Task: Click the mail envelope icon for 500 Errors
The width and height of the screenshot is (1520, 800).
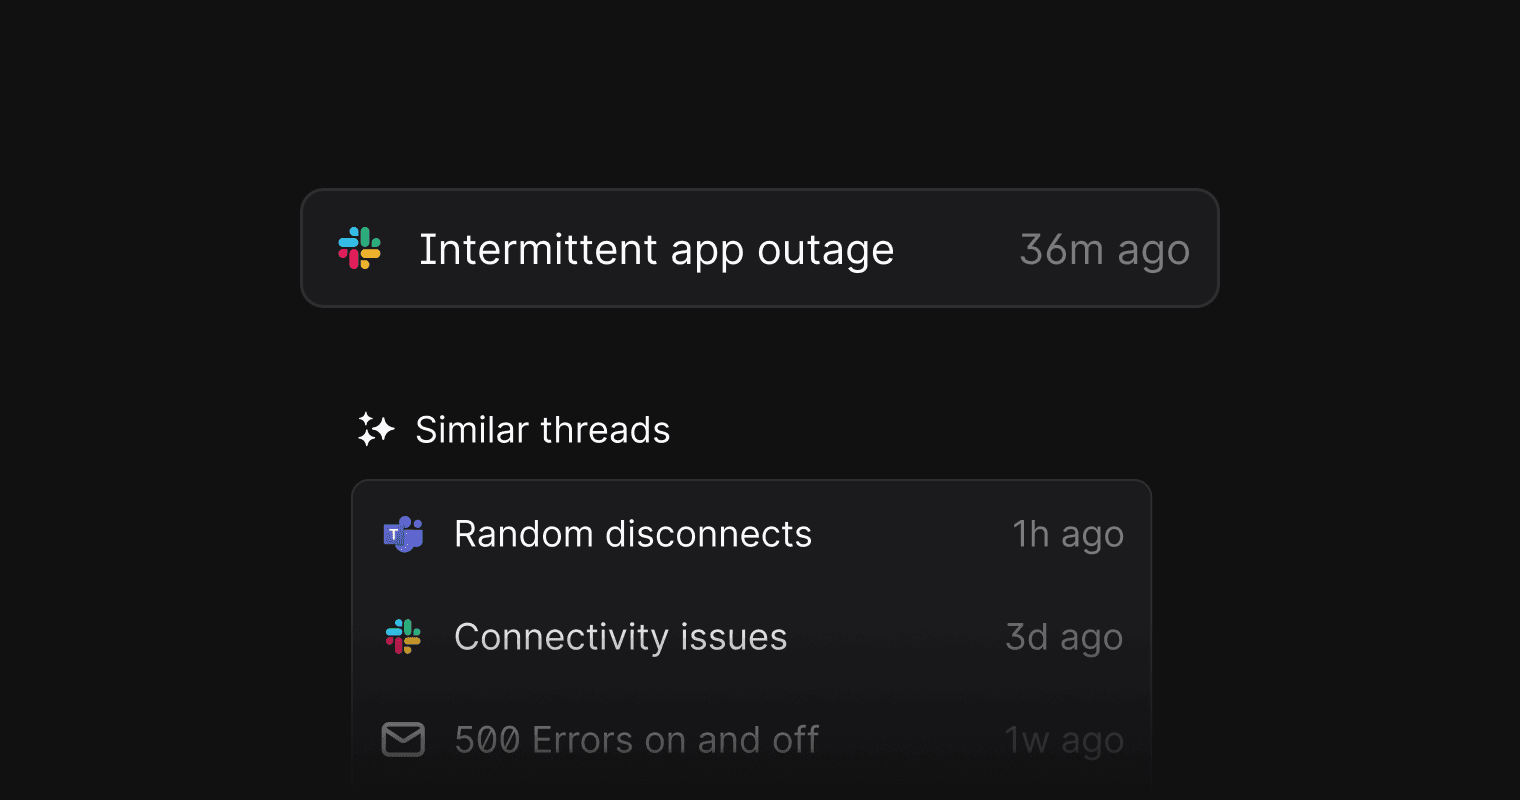Action: 404,740
